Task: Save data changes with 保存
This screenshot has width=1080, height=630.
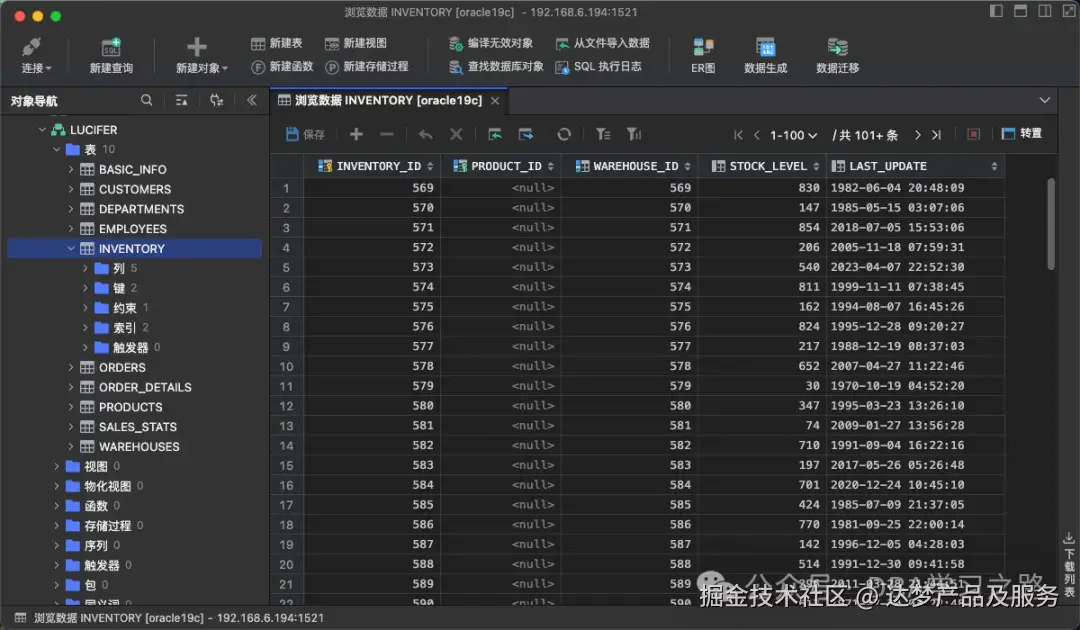Action: pos(304,134)
